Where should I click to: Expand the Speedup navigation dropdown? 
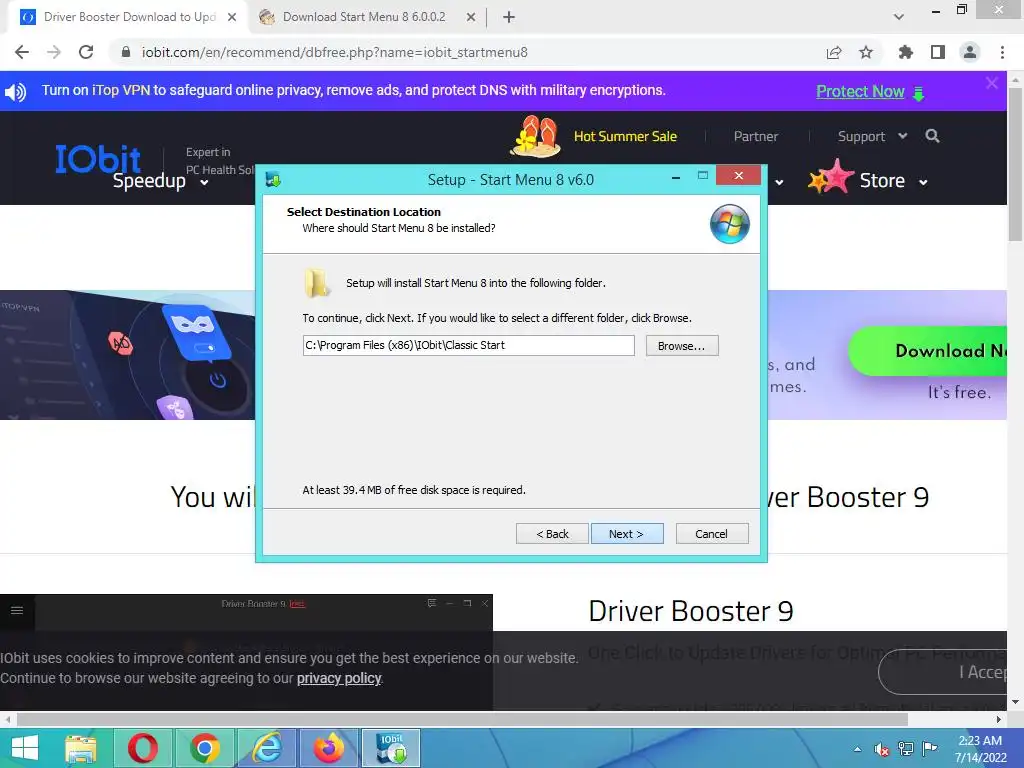click(161, 181)
